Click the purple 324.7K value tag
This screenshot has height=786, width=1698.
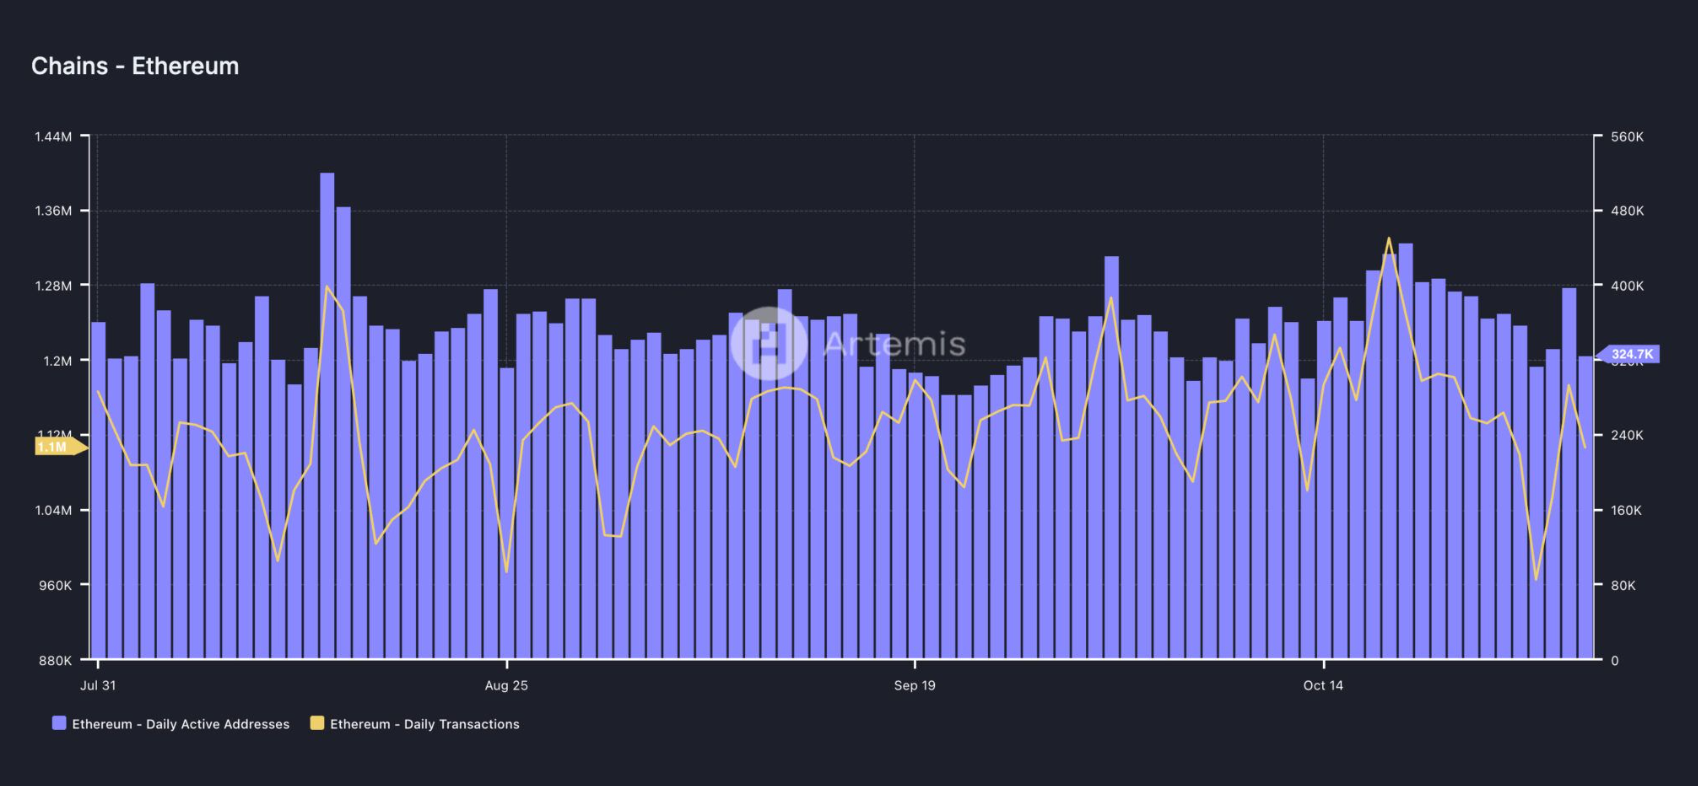[x=1630, y=354]
